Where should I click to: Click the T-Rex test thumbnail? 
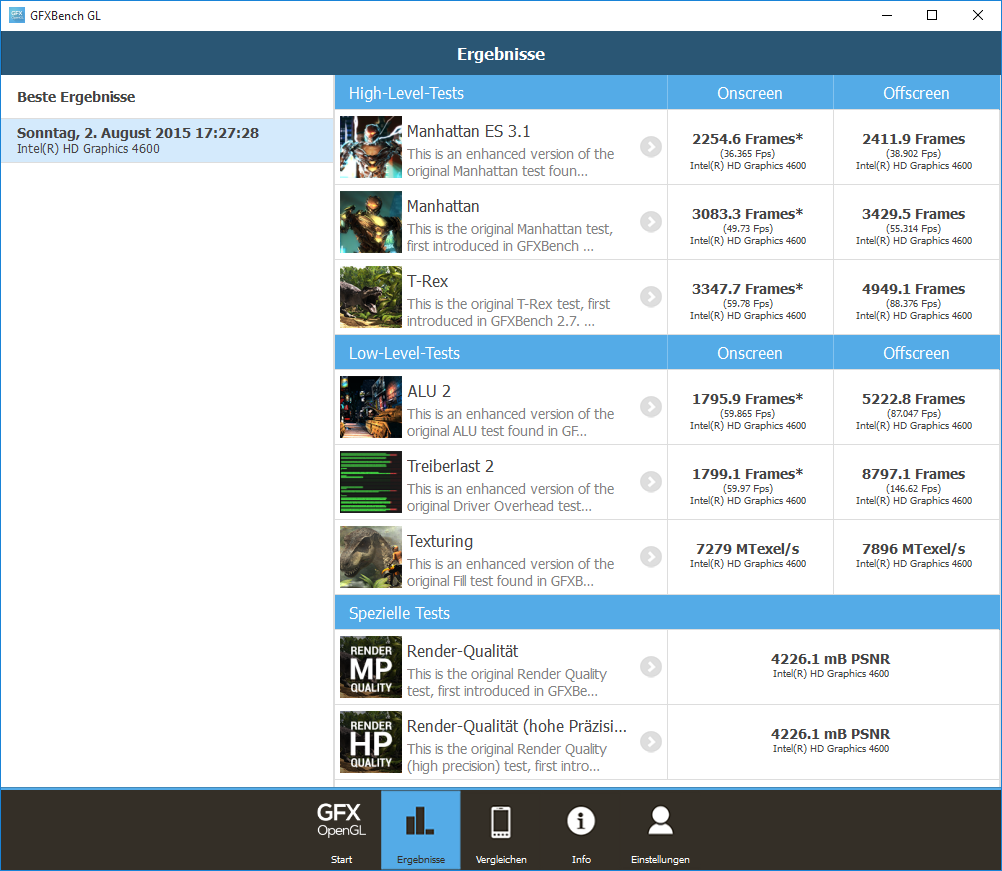(x=371, y=297)
